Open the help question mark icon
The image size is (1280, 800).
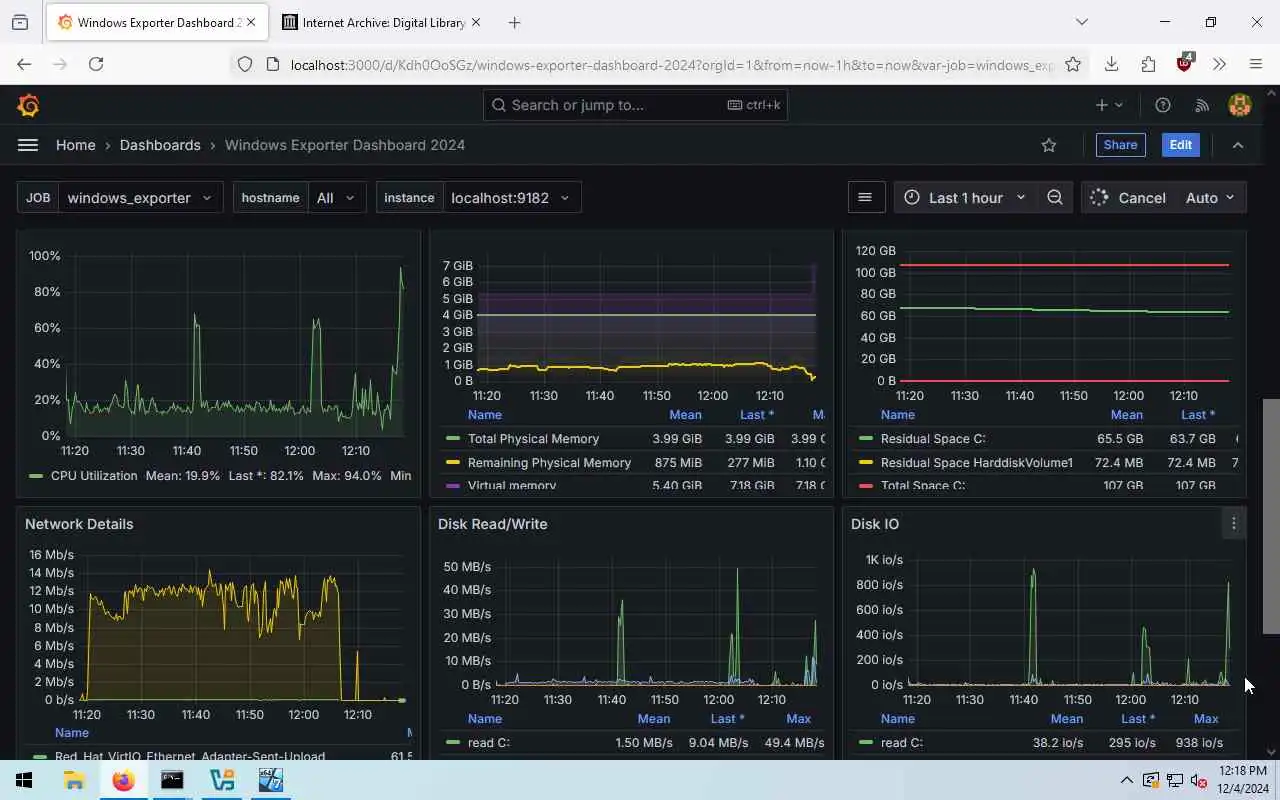(x=1163, y=105)
